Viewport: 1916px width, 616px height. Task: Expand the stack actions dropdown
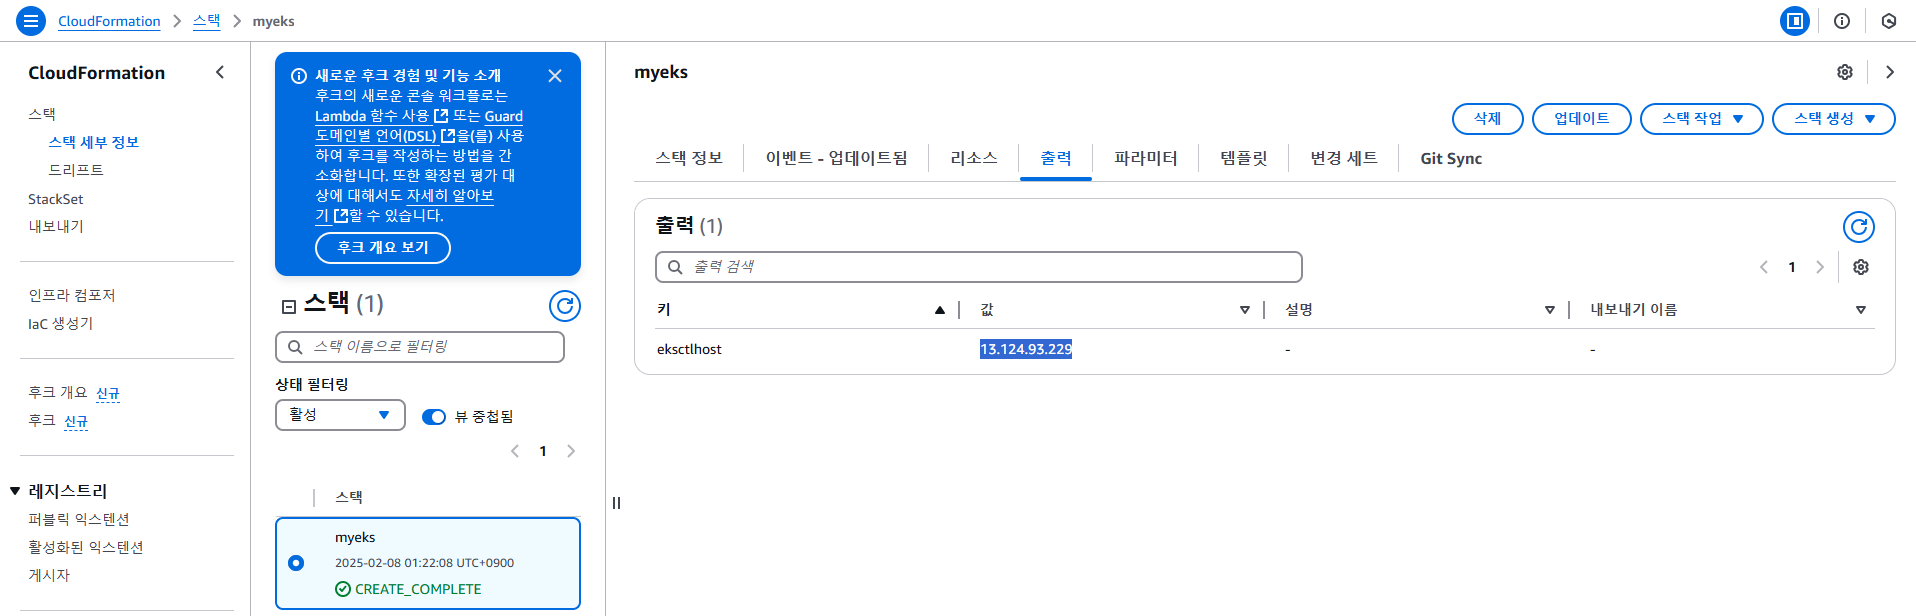[1701, 119]
